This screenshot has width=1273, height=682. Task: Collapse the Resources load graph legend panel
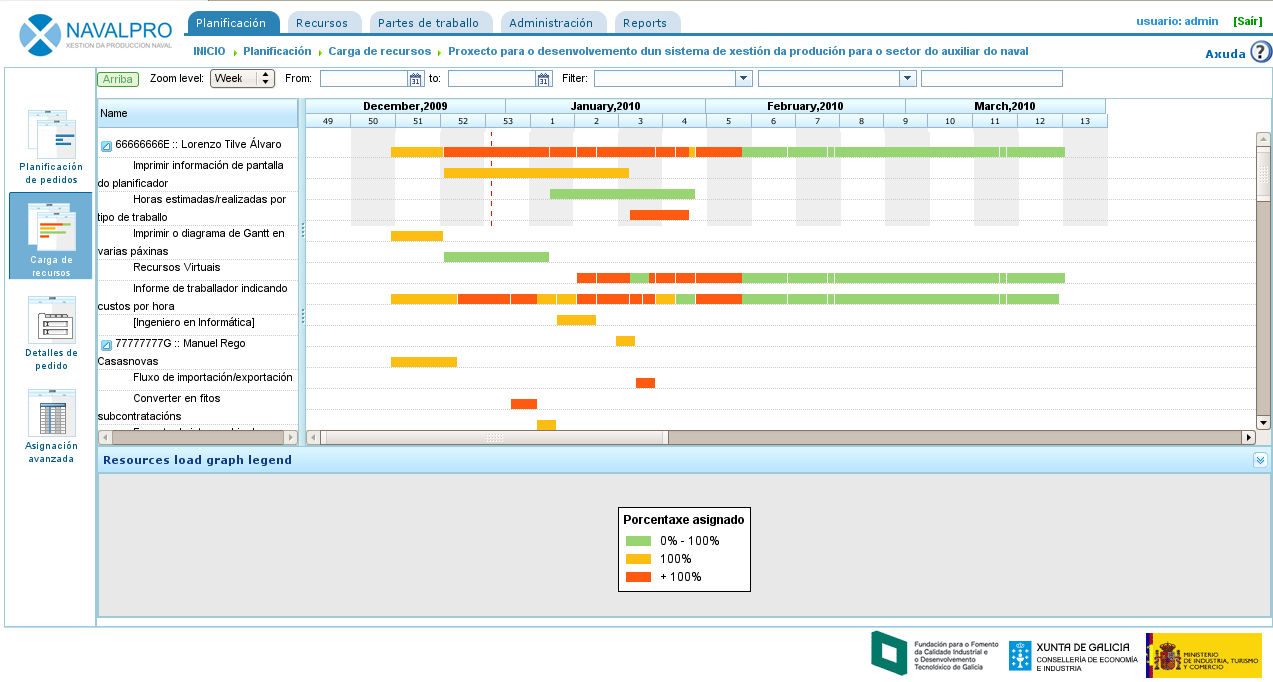click(1260, 460)
